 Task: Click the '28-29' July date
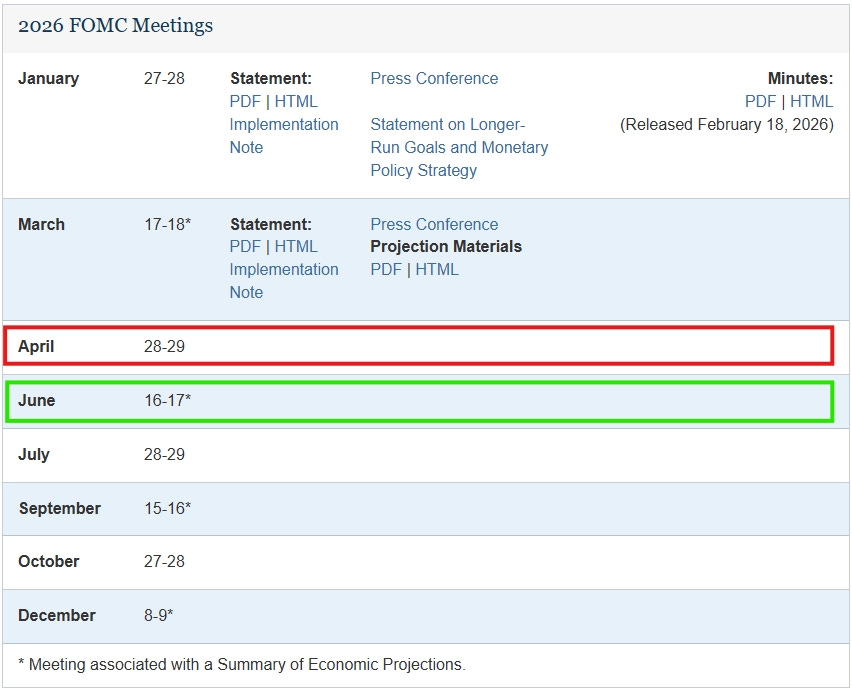coord(164,454)
